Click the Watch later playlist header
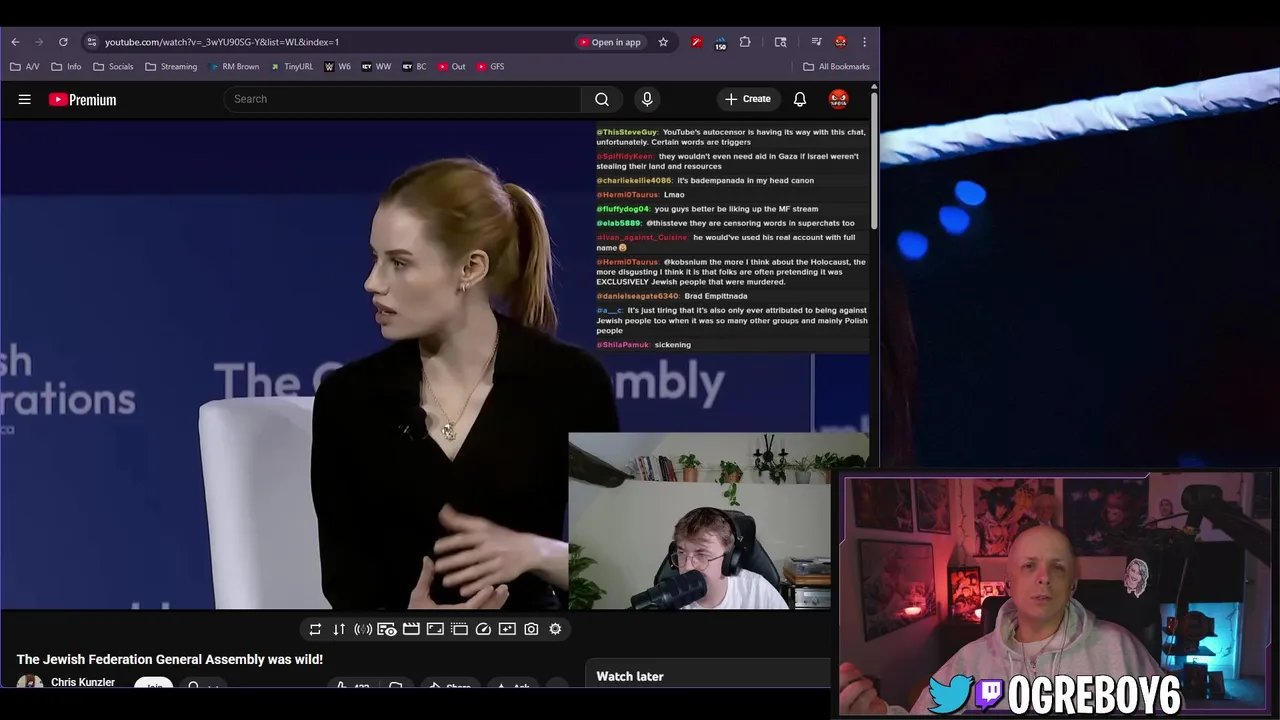Viewport: 1280px width, 720px height. pos(630,676)
